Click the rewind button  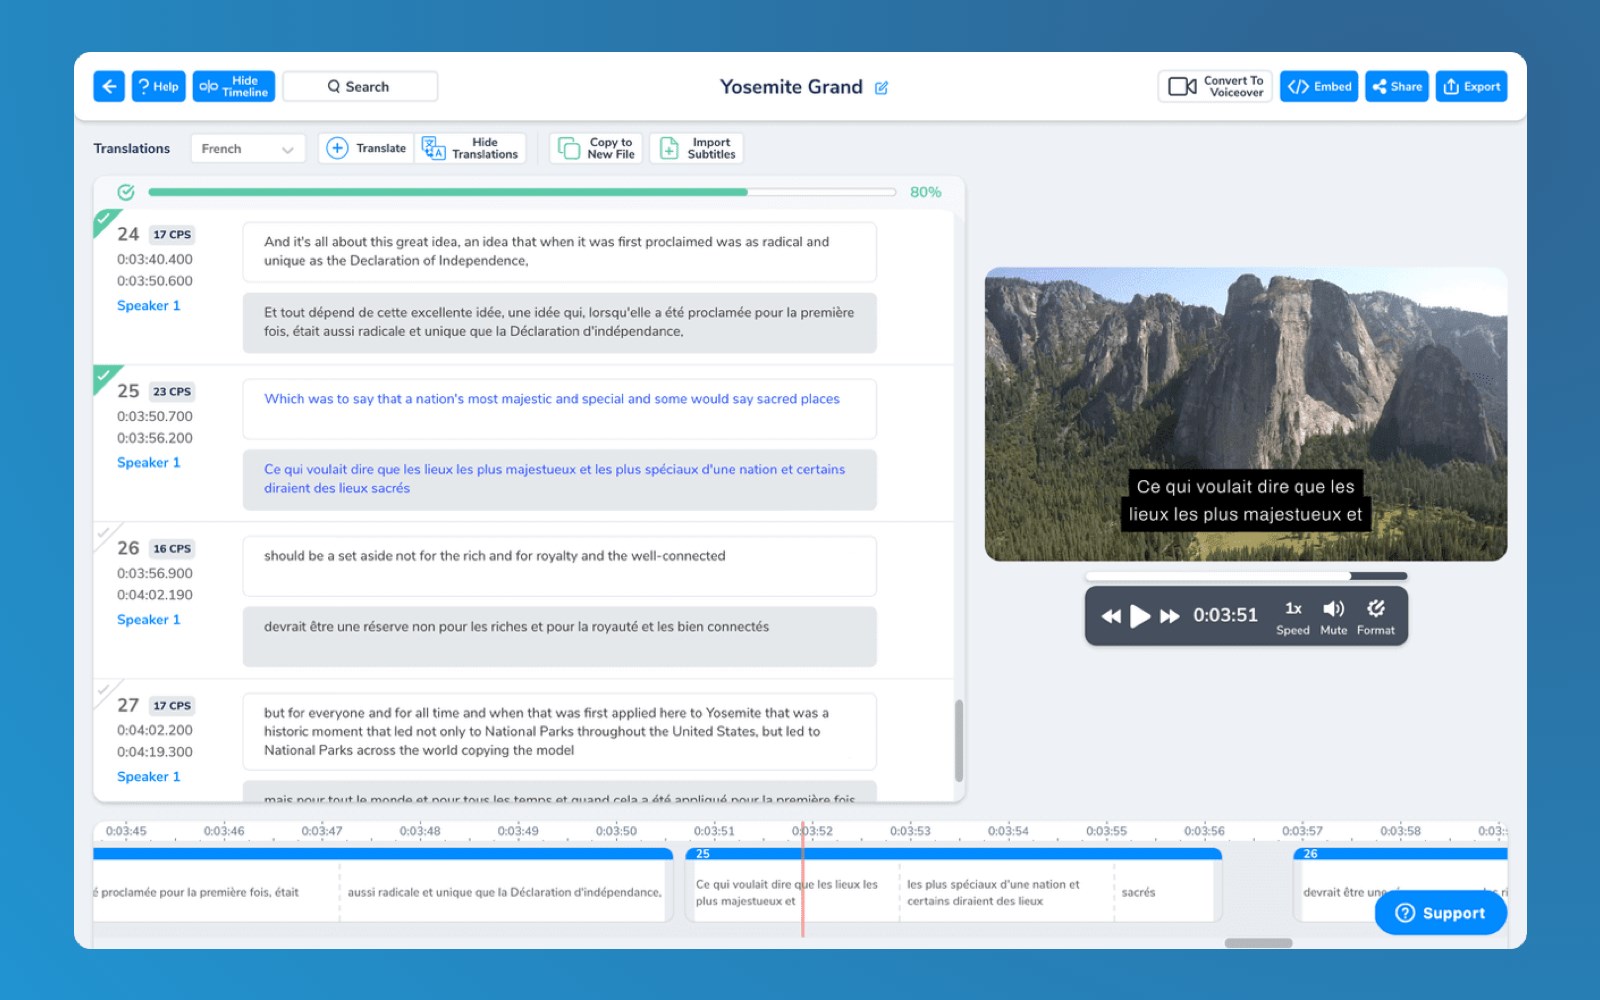(1111, 616)
